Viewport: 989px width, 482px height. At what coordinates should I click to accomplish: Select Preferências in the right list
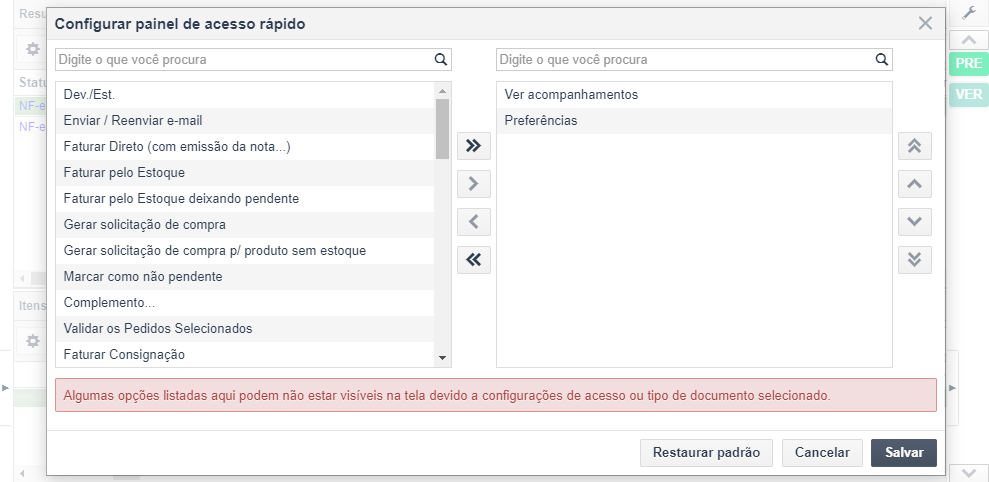click(694, 120)
